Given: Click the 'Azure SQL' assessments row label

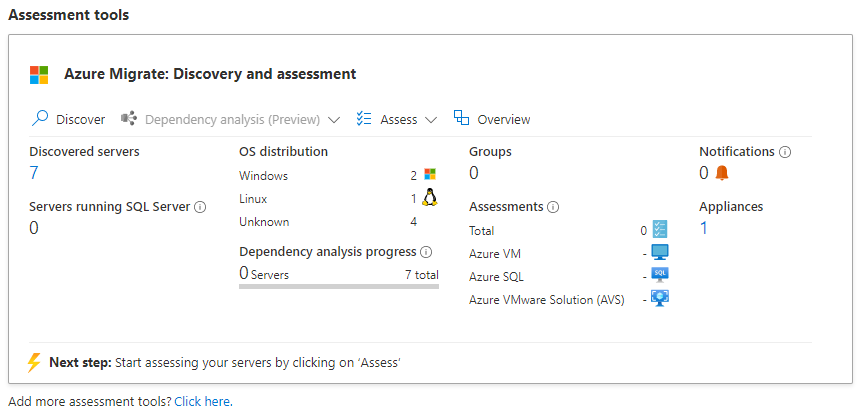Looking at the screenshot, I should (x=496, y=277).
